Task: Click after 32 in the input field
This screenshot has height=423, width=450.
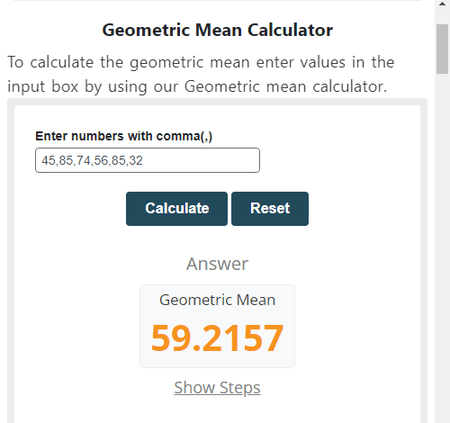Action: 145,161
